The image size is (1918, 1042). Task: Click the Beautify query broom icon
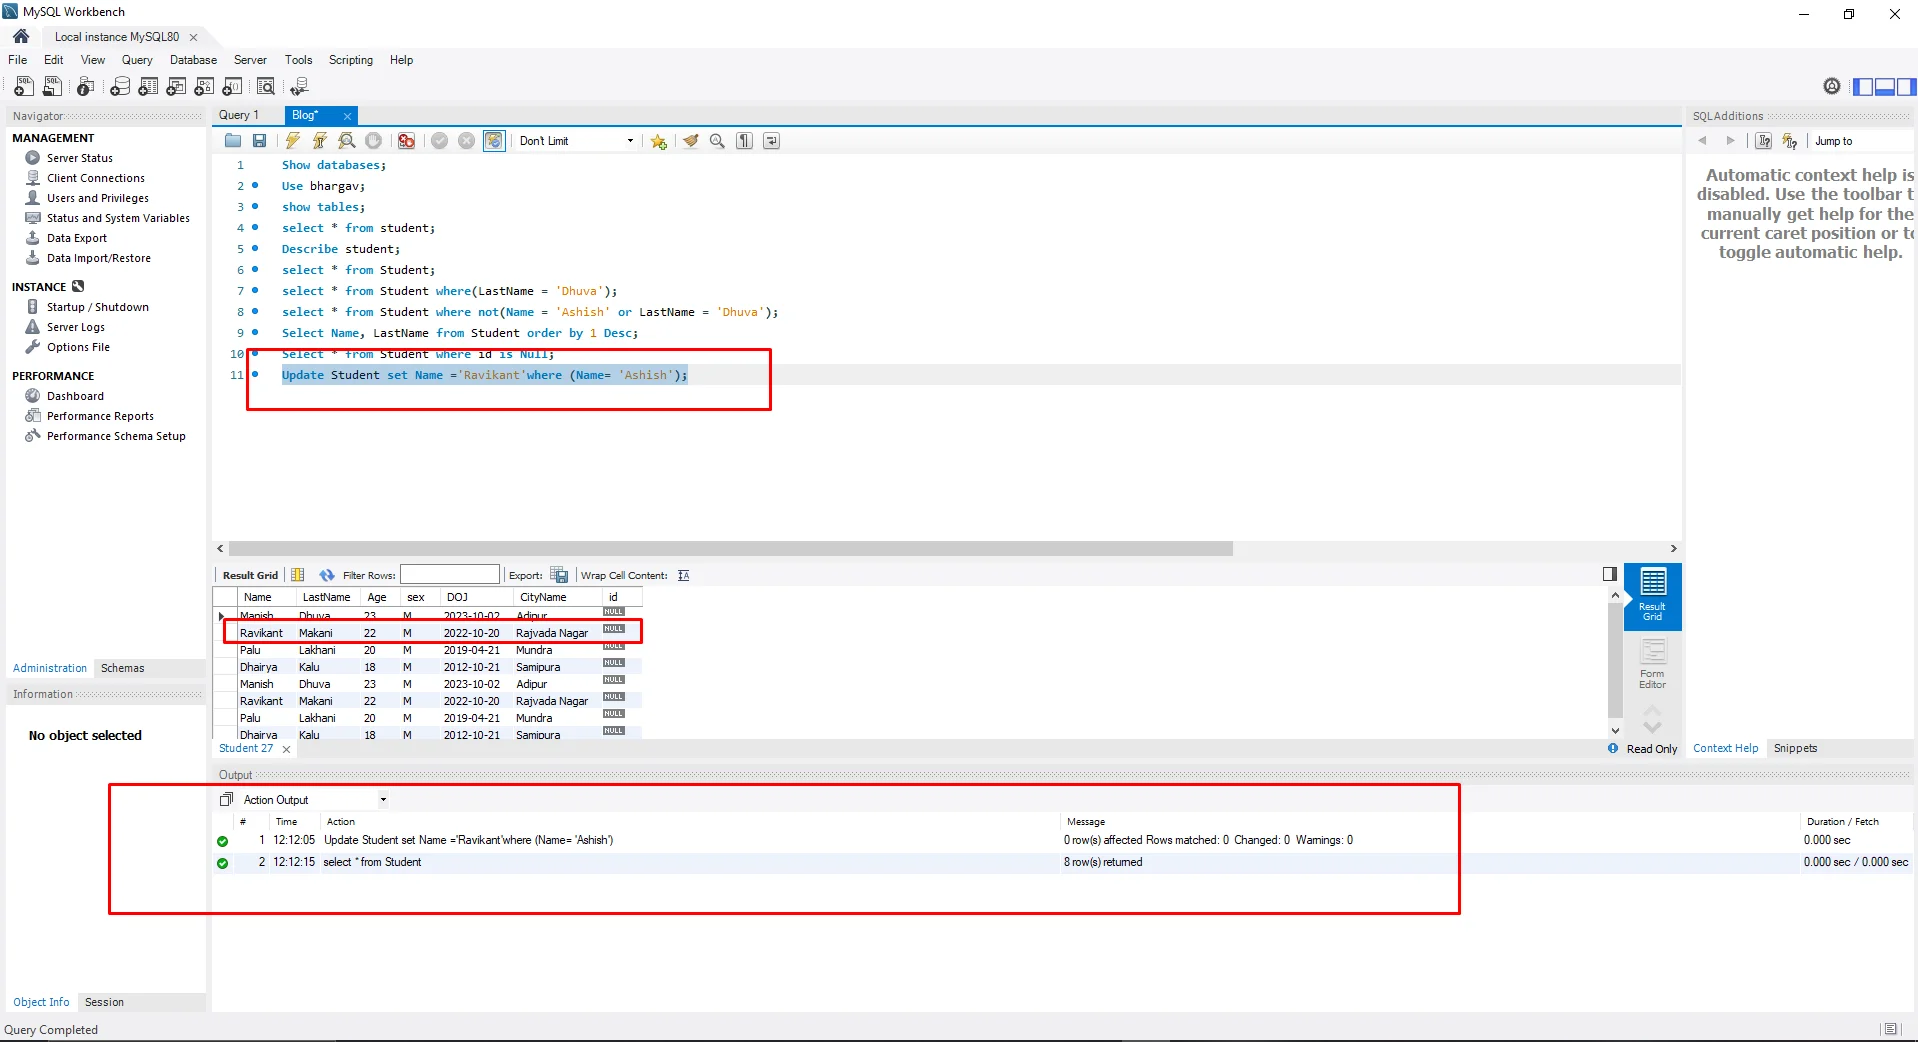pyautogui.click(x=690, y=141)
